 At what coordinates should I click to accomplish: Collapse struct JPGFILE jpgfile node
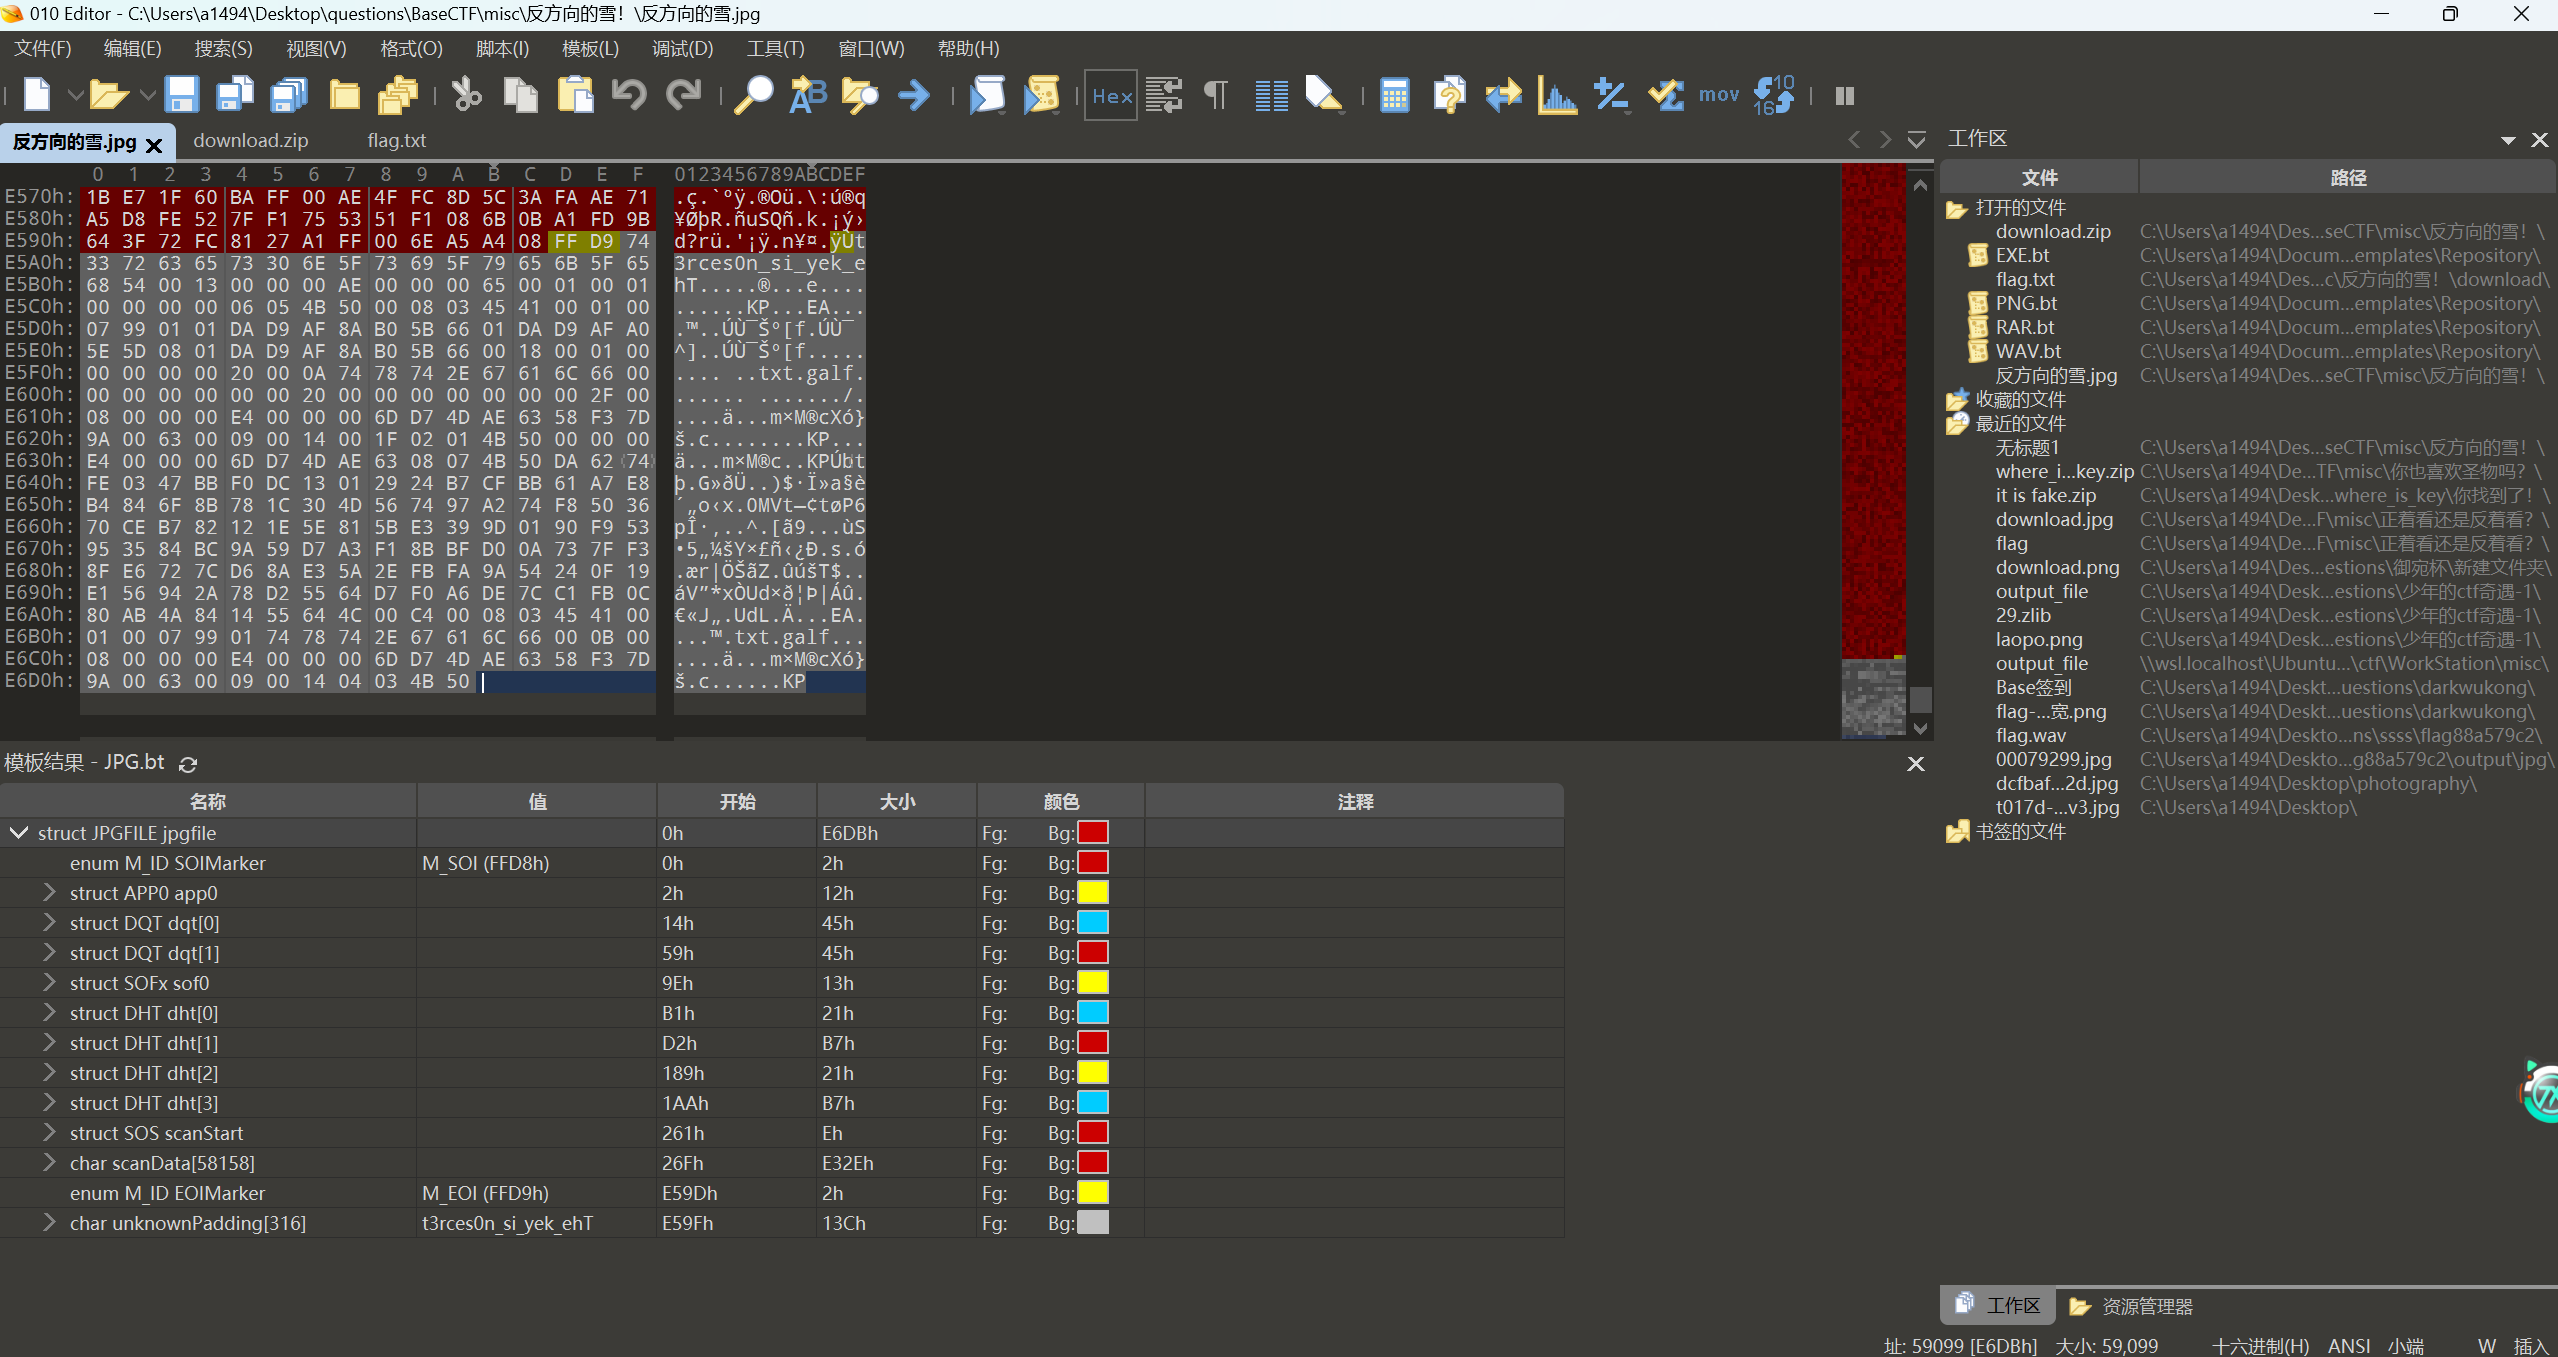coord(19,832)
